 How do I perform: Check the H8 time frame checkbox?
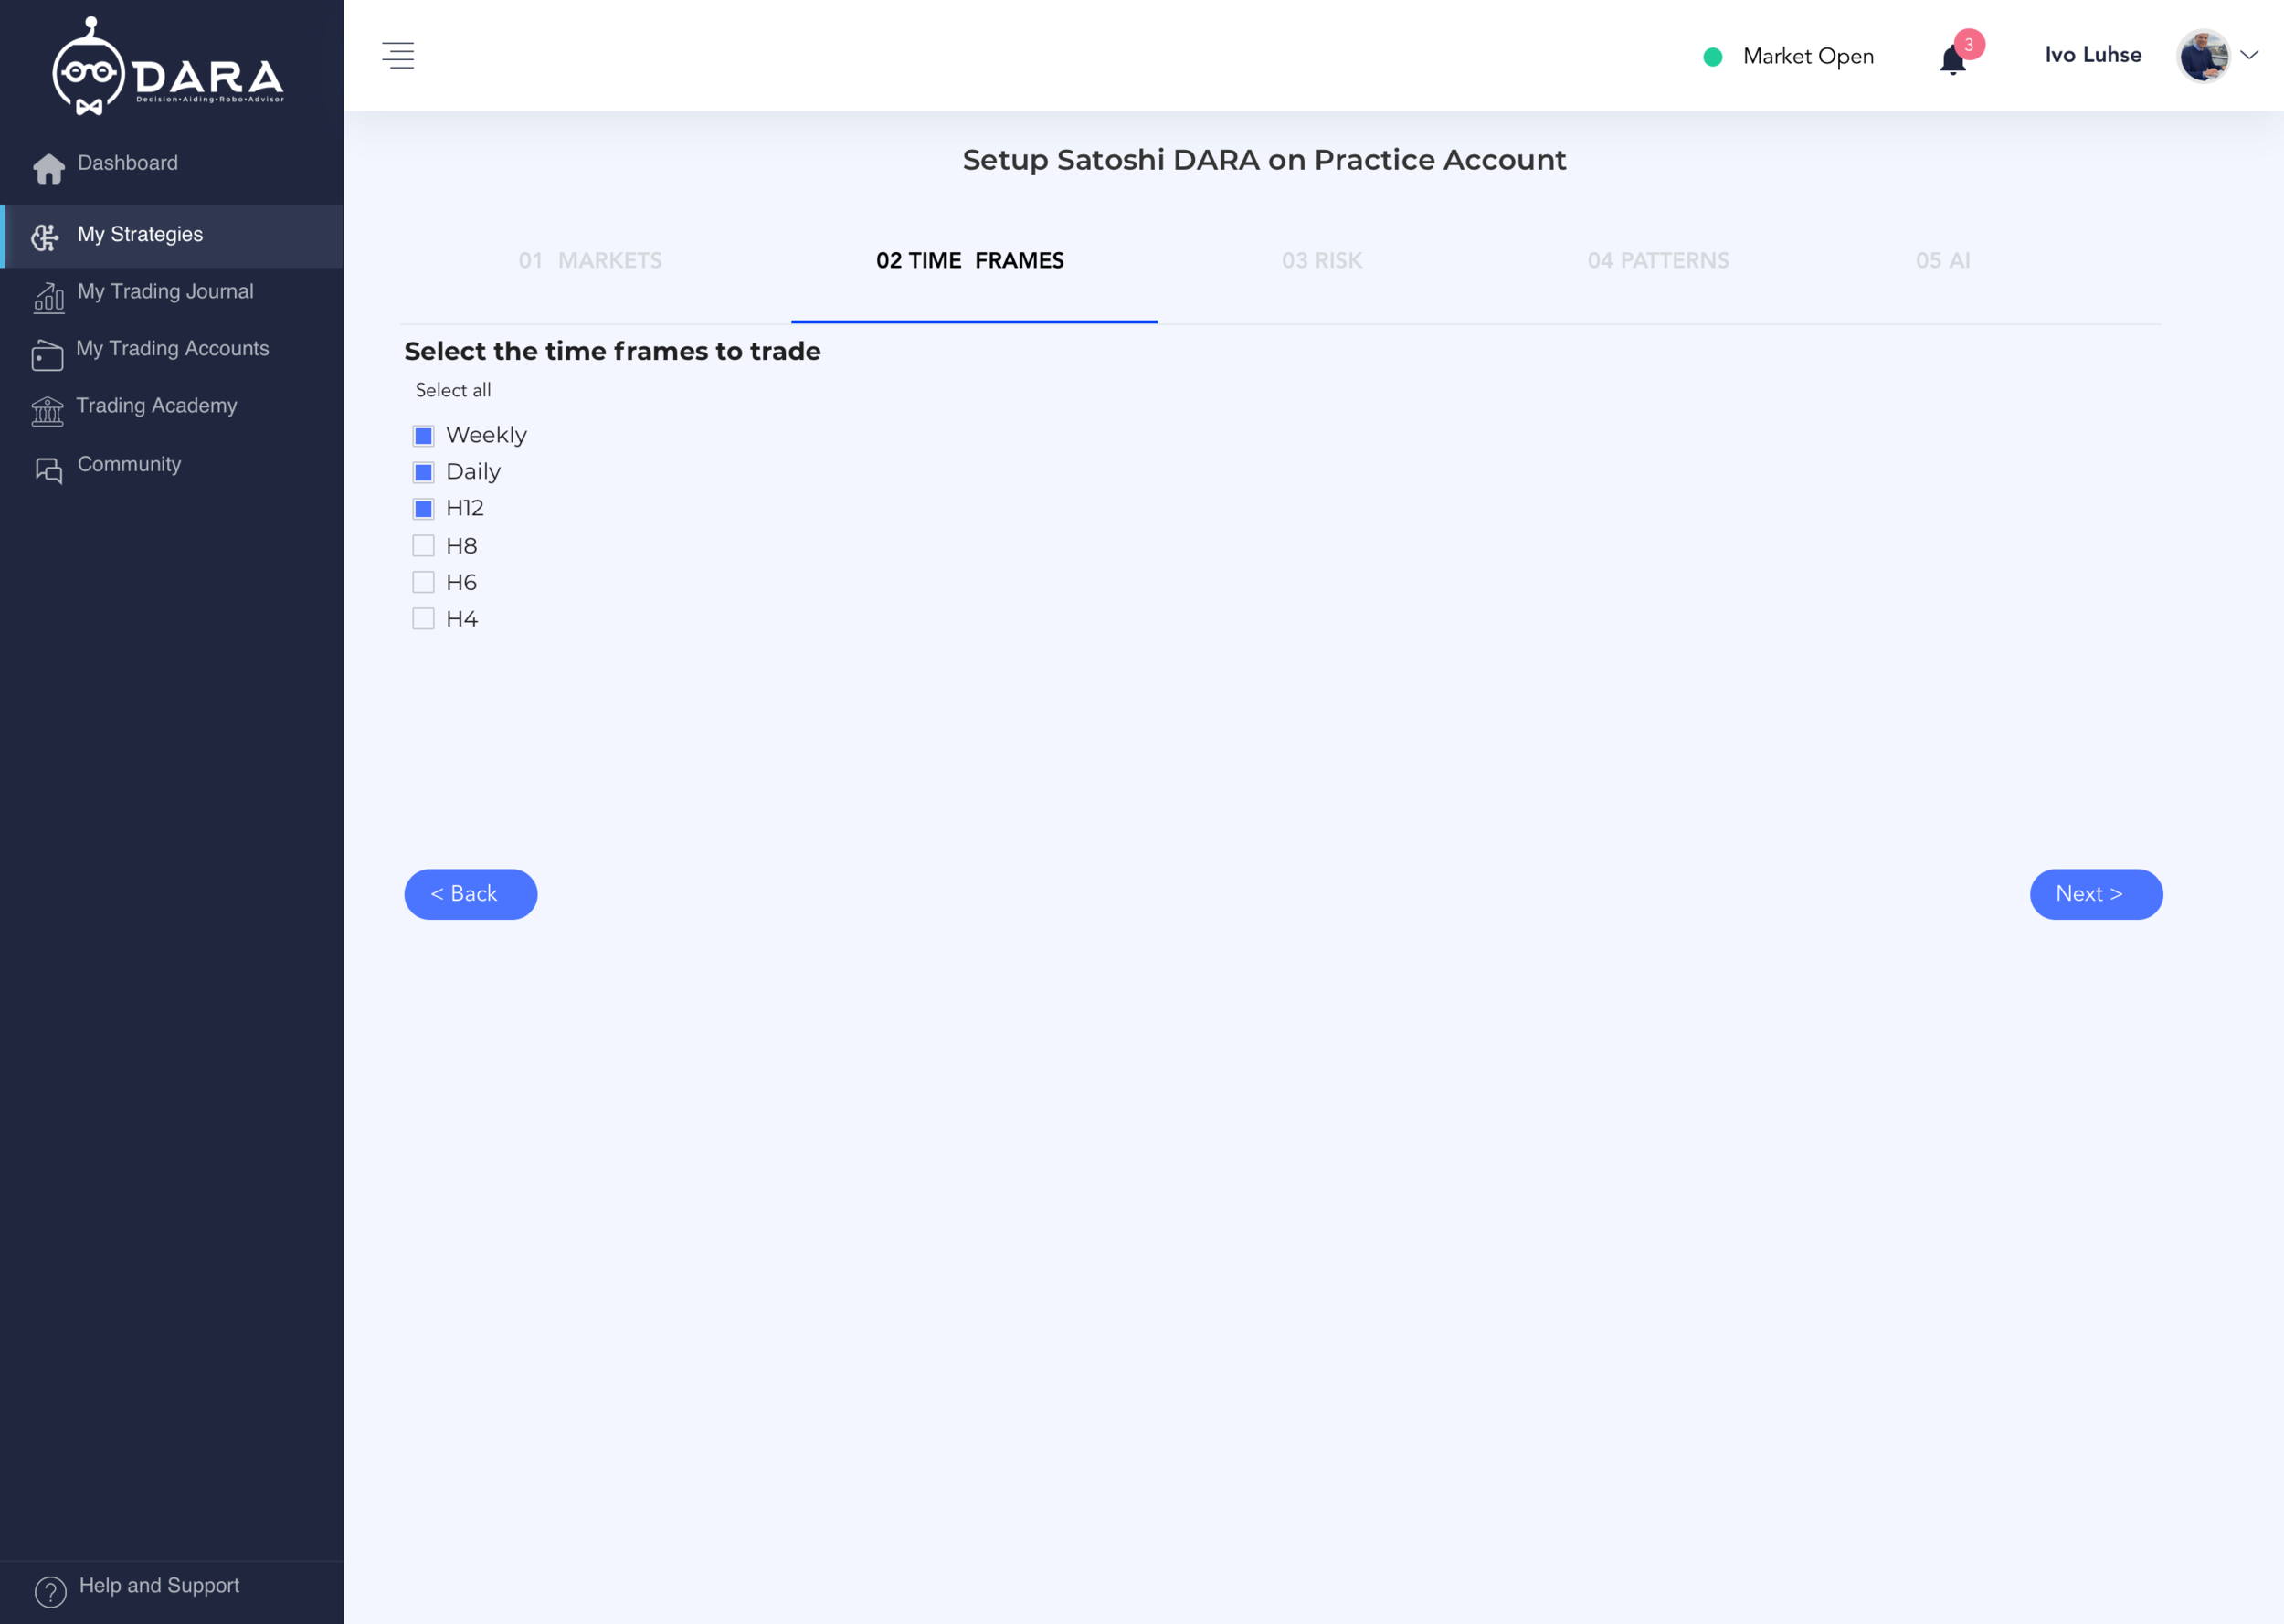pyautogui.click(x=423, y=546)
